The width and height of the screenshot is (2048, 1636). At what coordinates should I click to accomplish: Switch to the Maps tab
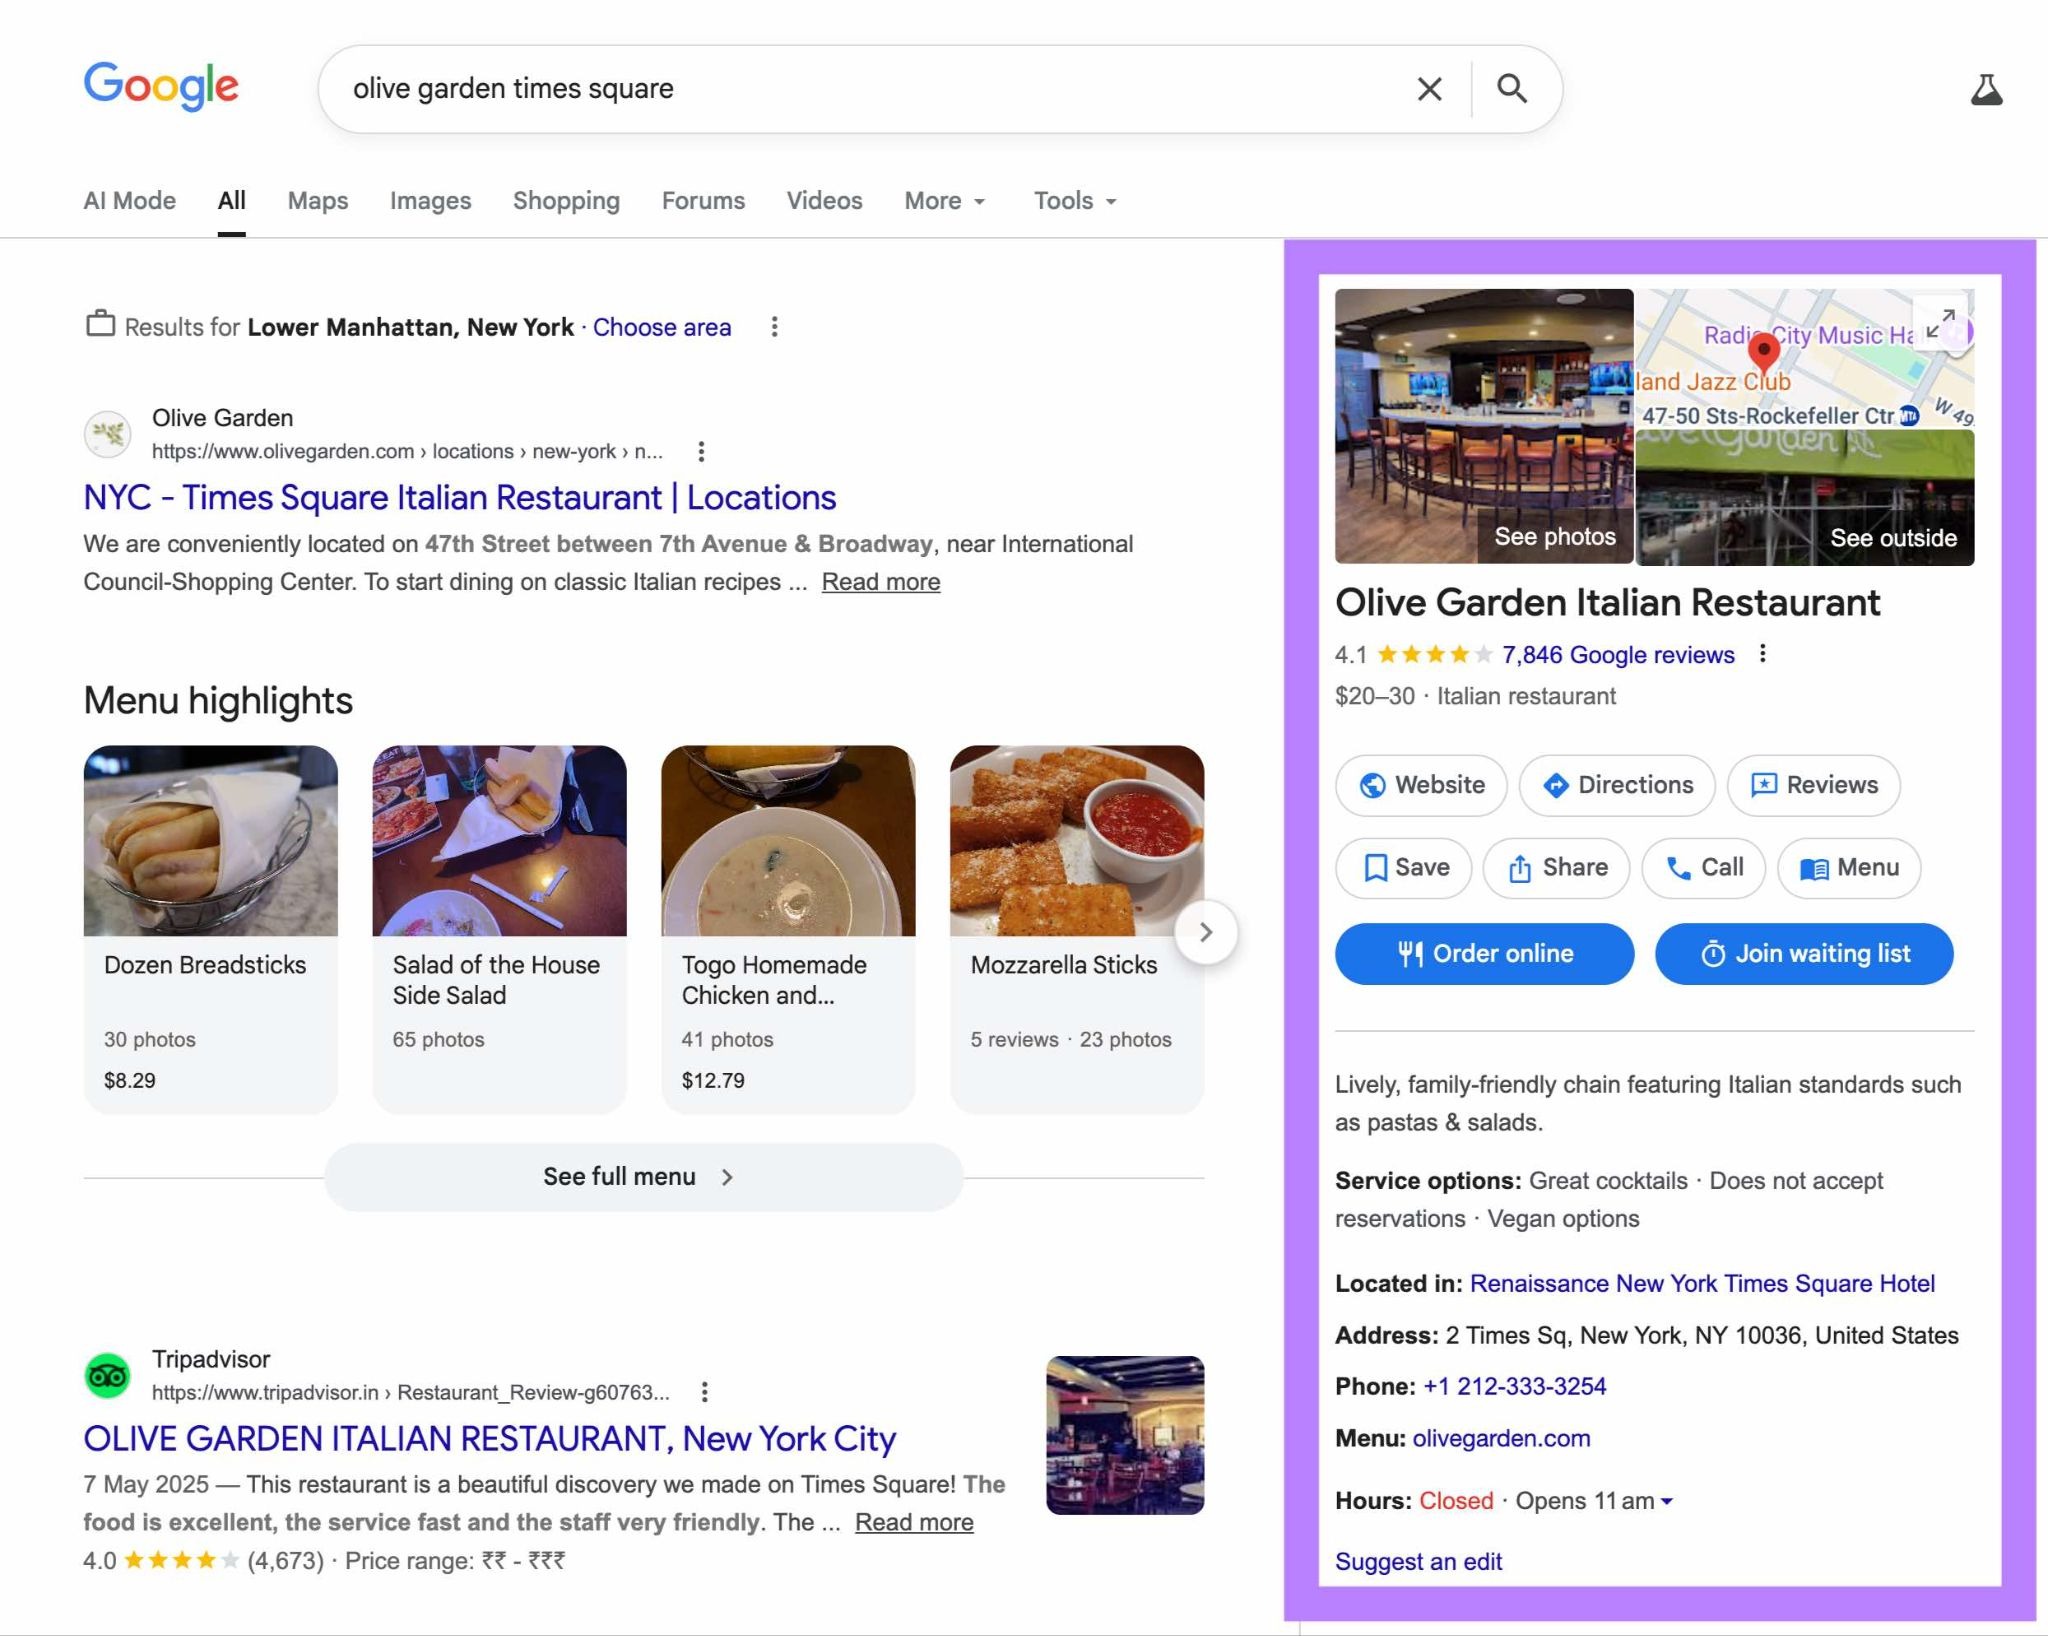tap(317, 200)
